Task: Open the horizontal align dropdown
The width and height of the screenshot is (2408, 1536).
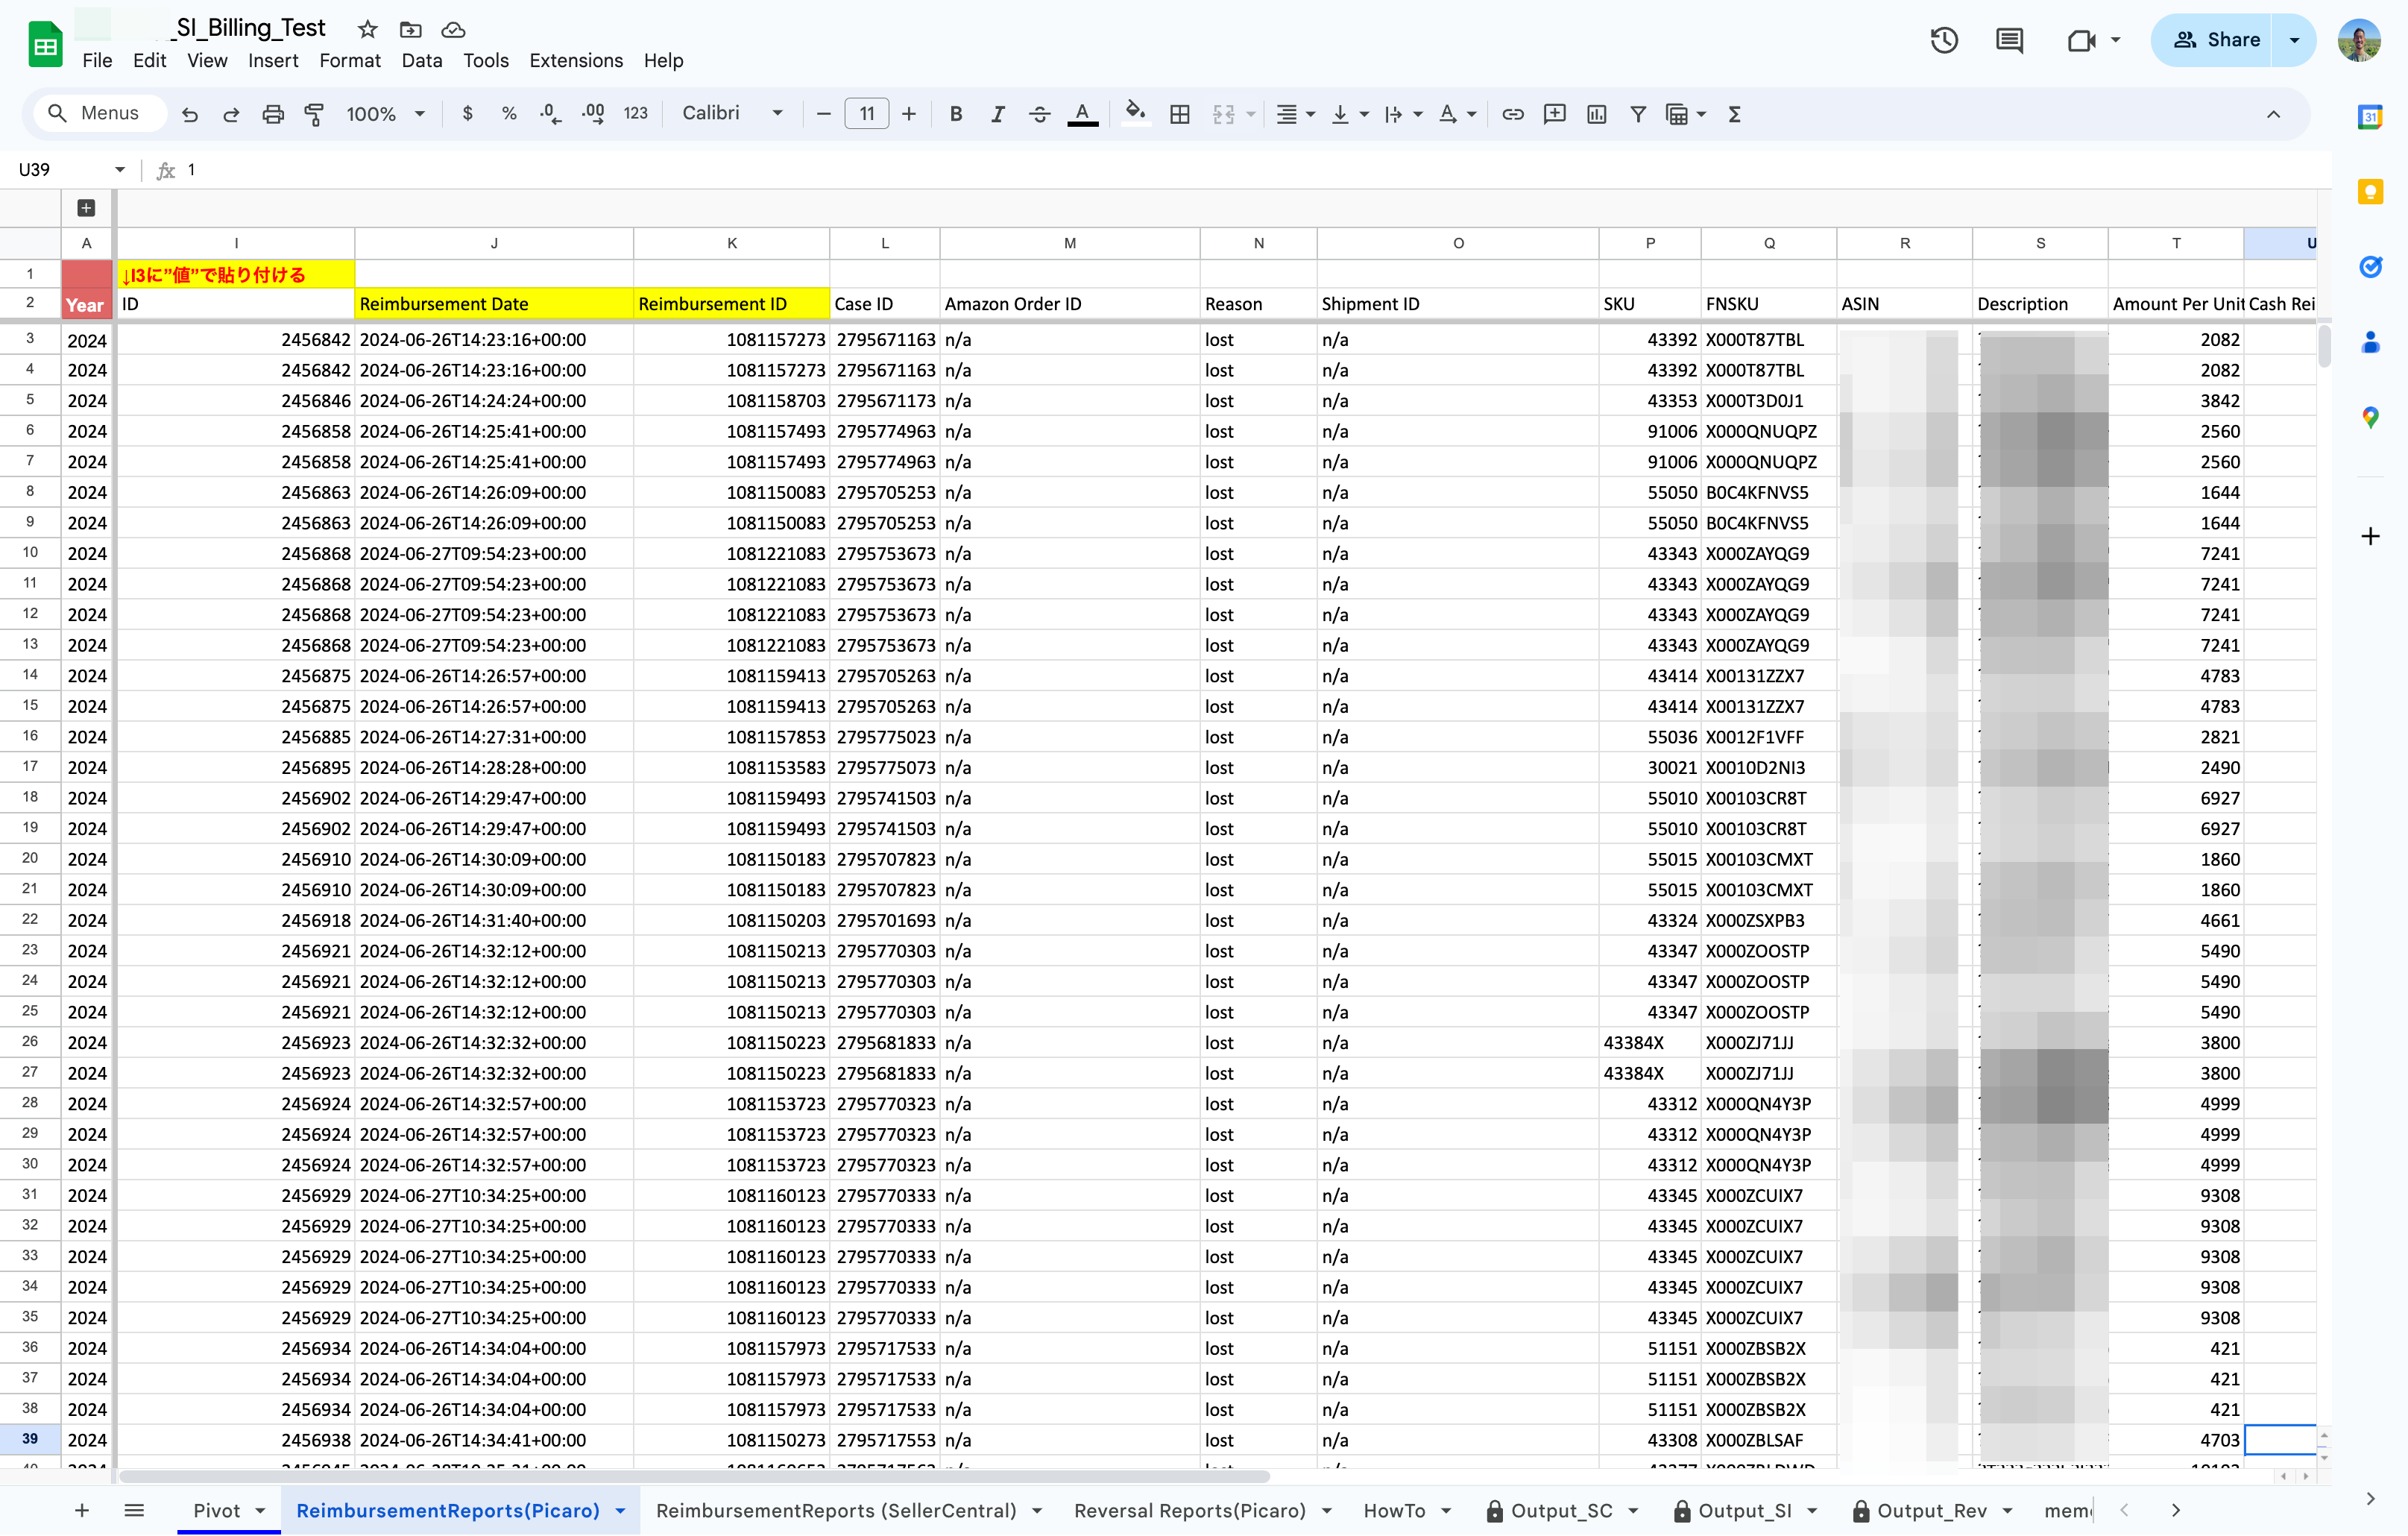Action: (x=1296, y=114)
